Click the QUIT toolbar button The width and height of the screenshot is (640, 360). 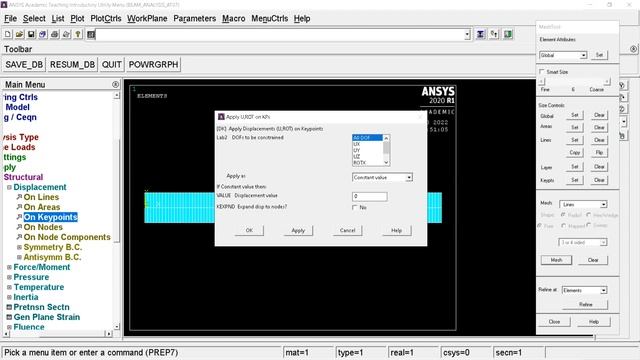[111, 64]
